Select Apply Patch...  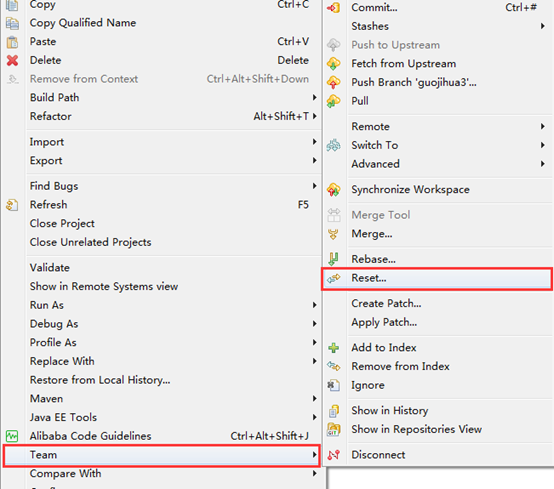coord(384,323)
